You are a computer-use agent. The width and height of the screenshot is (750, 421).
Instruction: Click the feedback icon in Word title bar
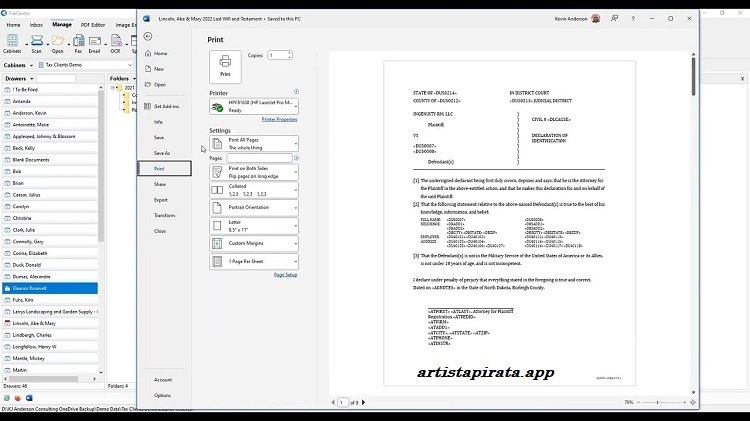click(x=615, y=18)
